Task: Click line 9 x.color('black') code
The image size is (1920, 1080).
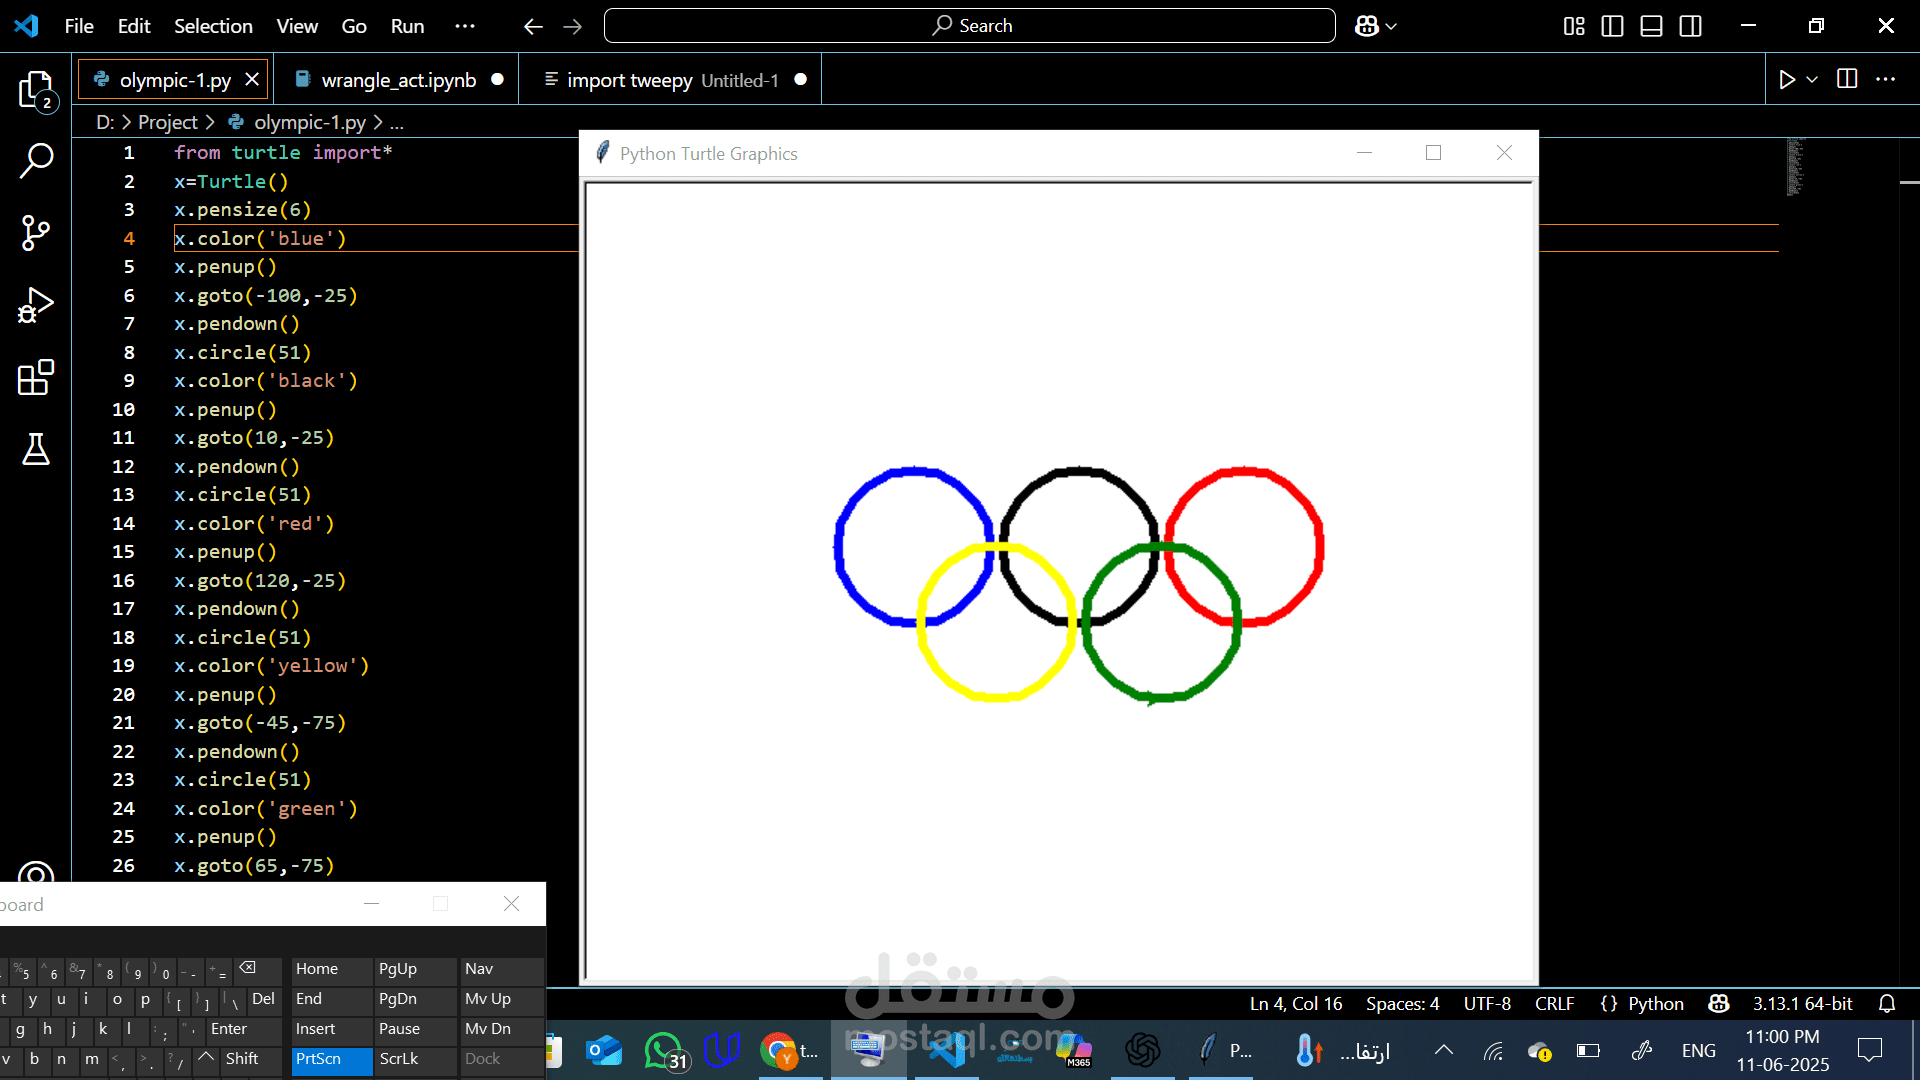Action: coord(265,381)
